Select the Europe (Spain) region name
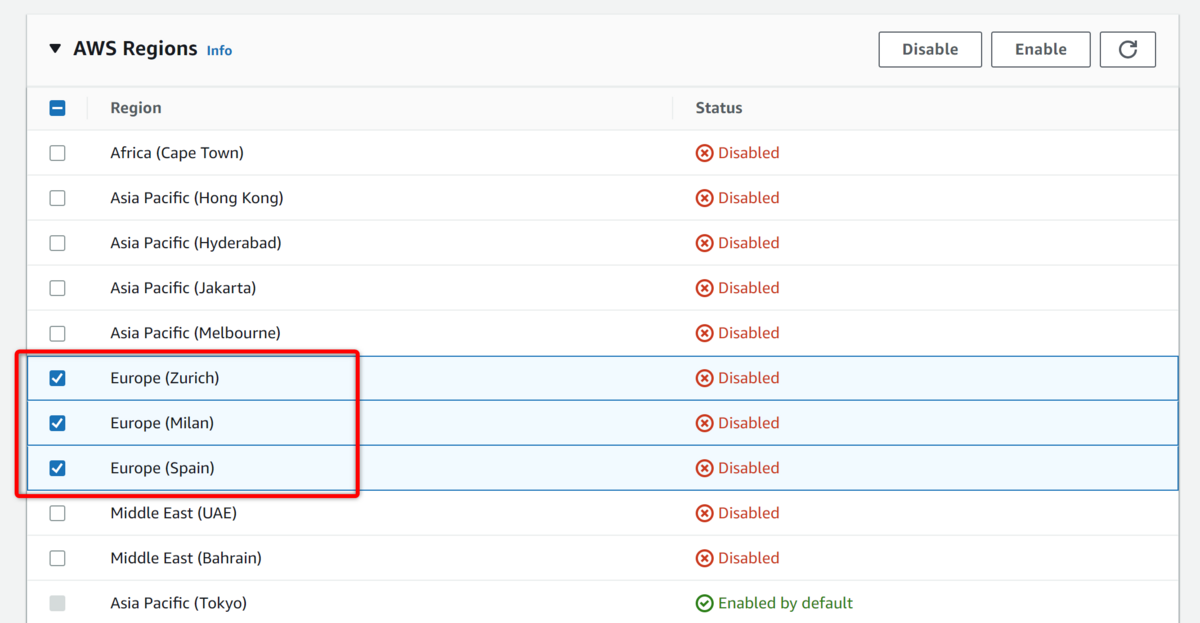Screen dimensions: 1200x623 point(162,468)
